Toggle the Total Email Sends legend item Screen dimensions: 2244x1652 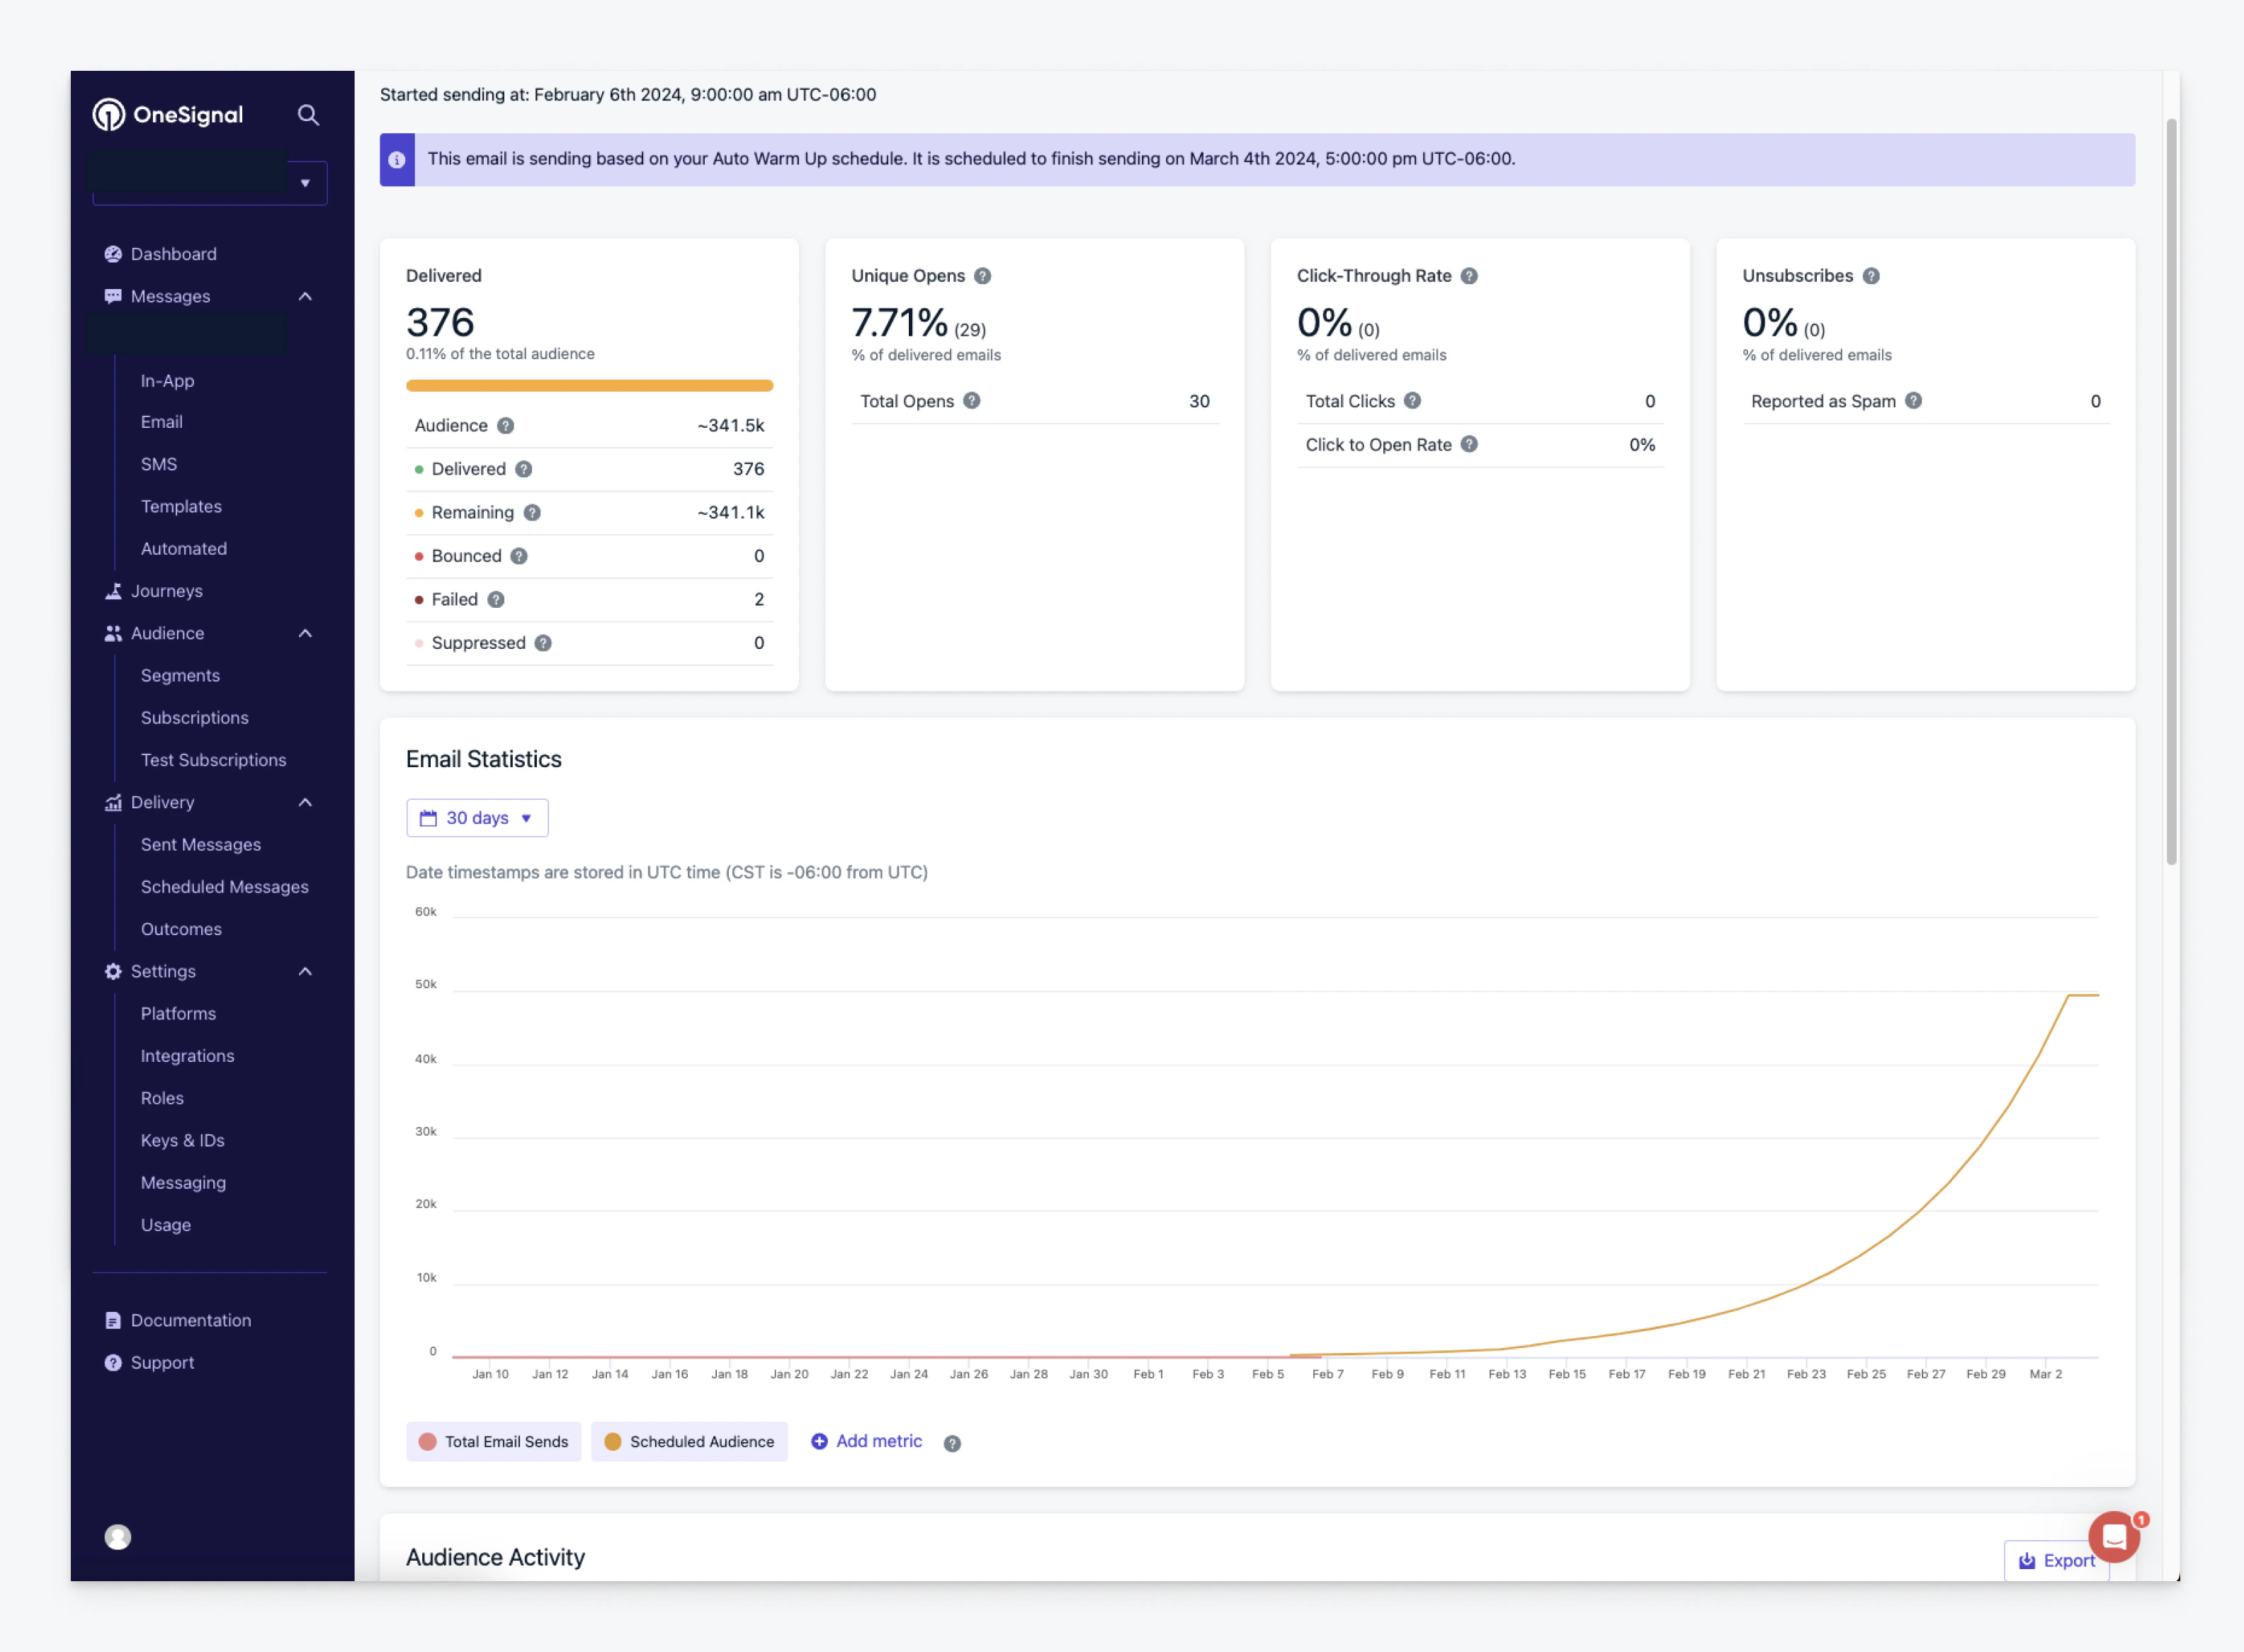coord(493,1441)
